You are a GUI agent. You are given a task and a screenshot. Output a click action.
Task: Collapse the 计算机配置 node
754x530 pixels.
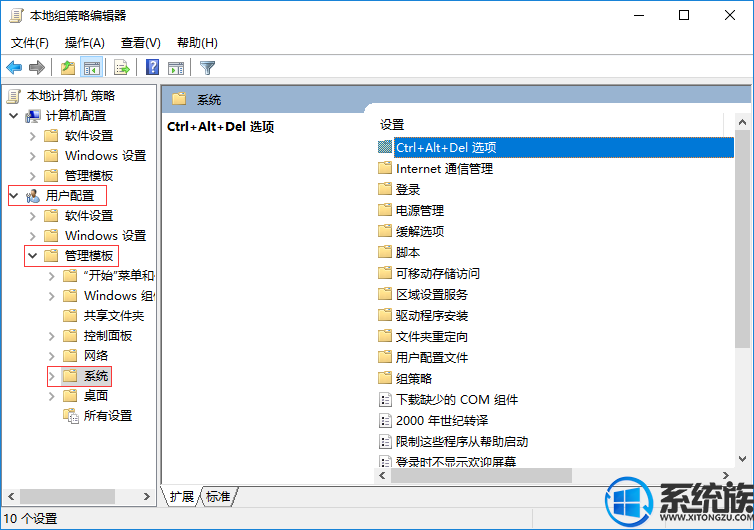(14, 115)
